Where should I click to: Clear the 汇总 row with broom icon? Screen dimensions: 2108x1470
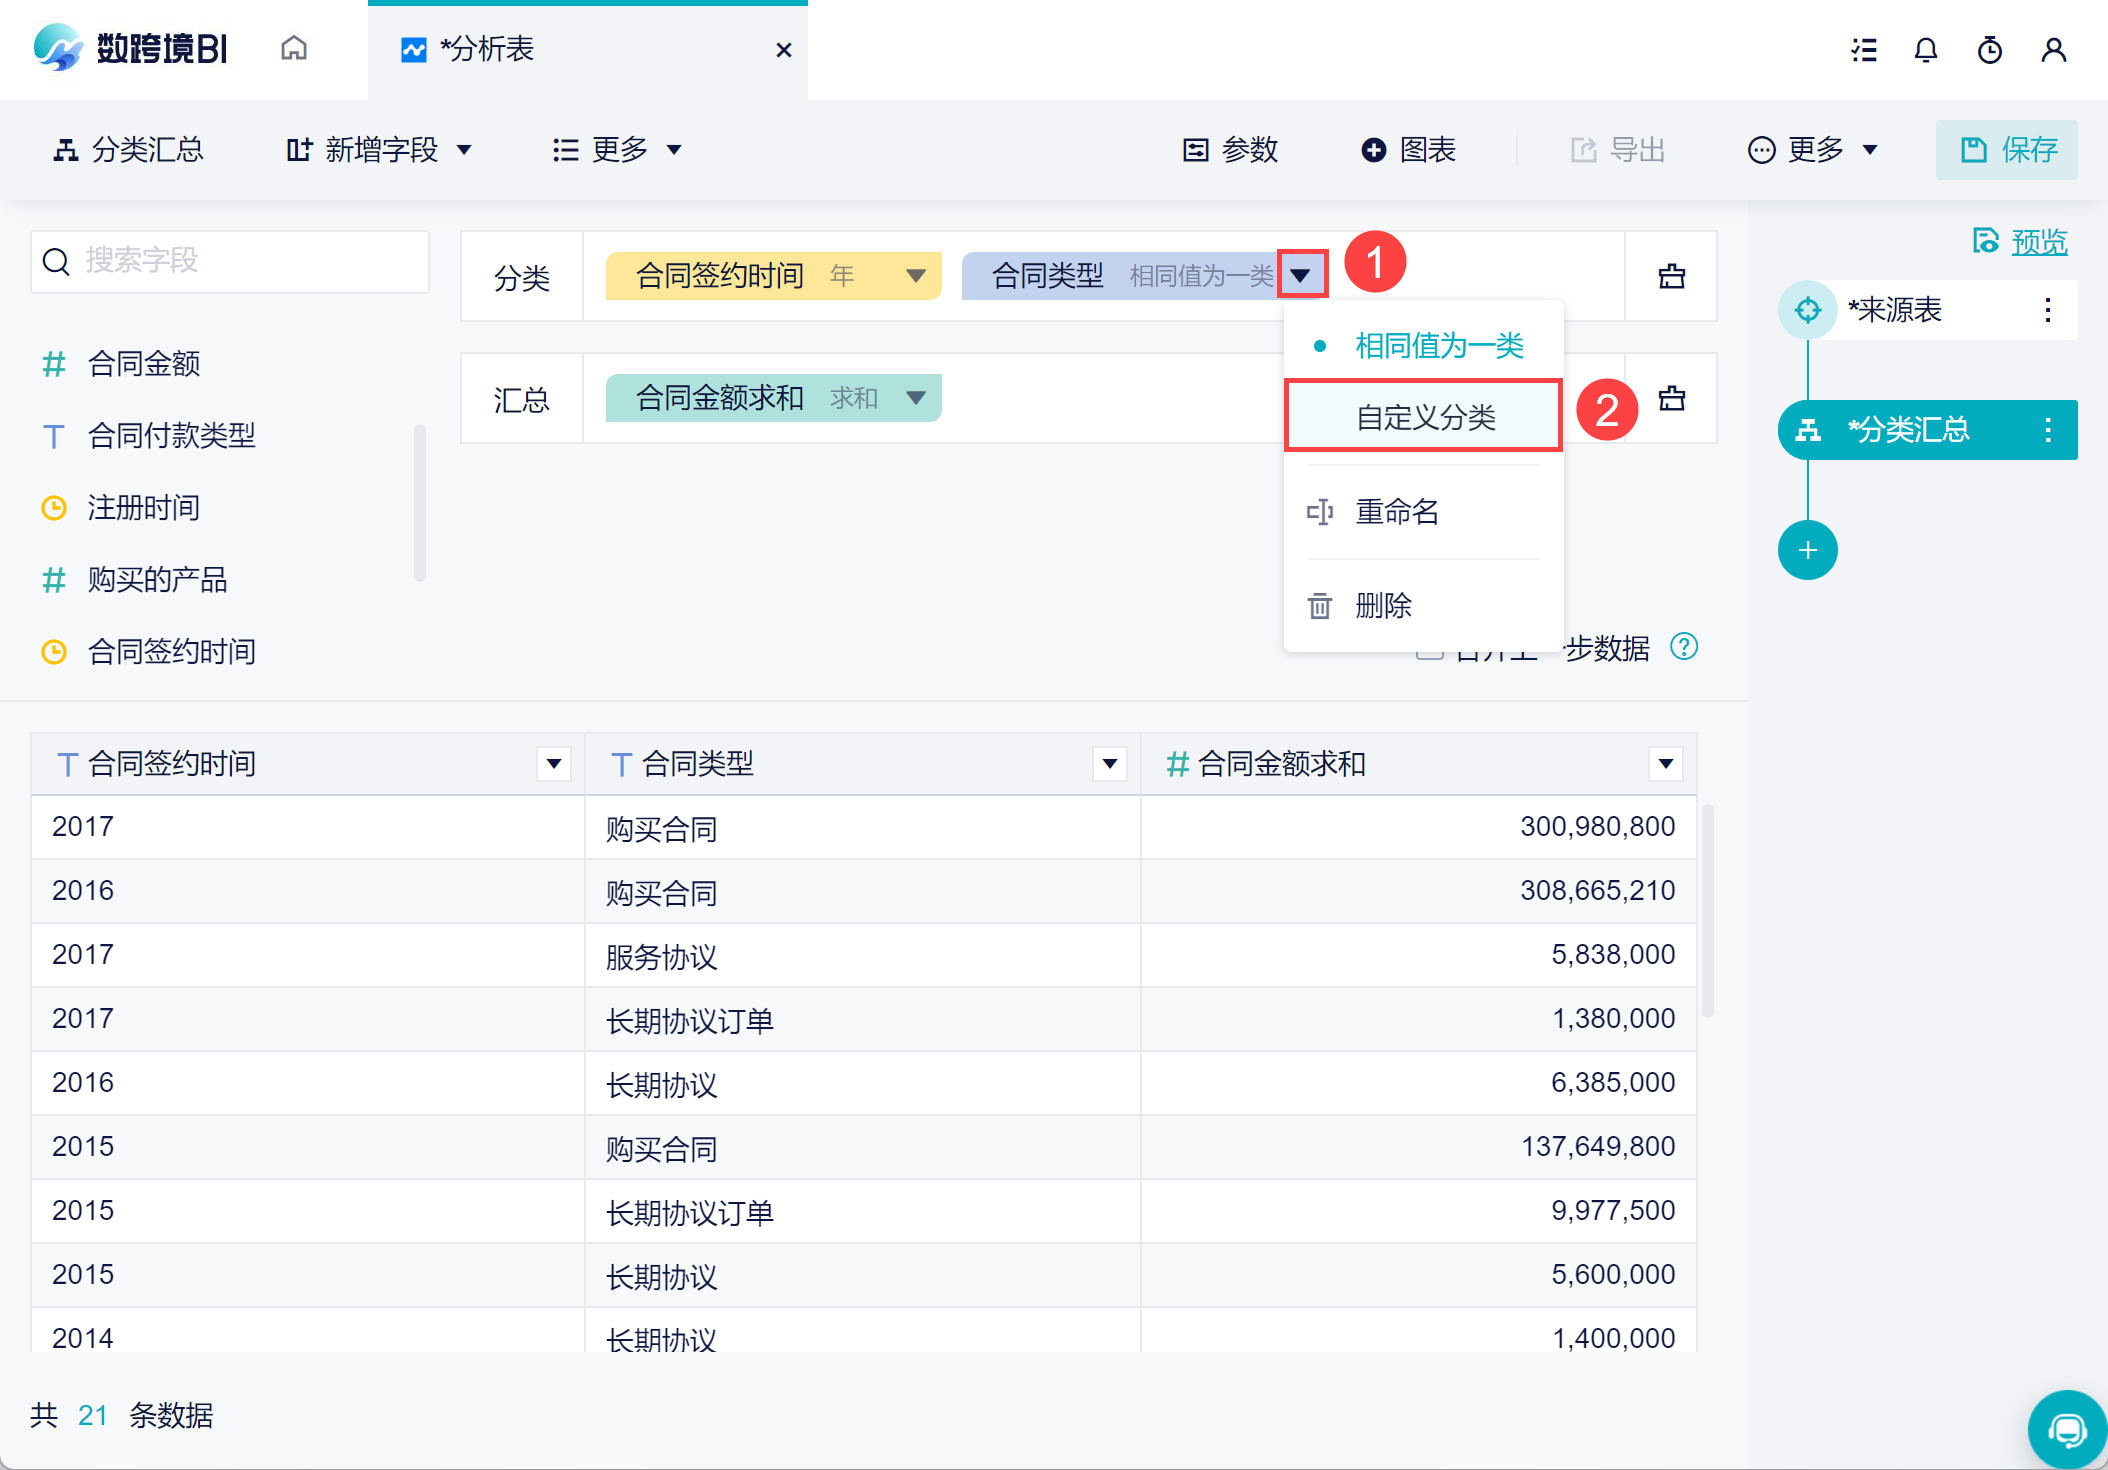[x=1672, y=398]
